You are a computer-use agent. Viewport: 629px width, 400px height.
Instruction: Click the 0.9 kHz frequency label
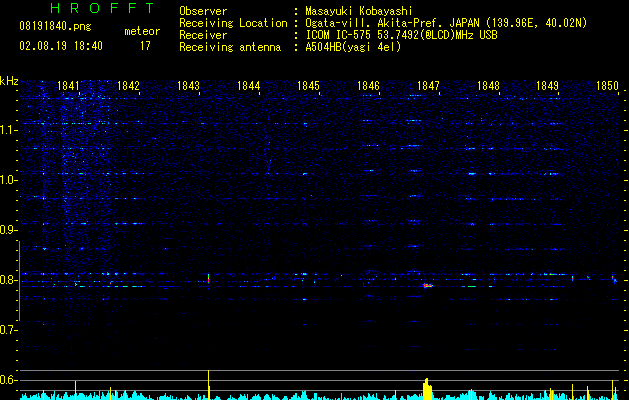pyautogui.click(x=9, y=230)
